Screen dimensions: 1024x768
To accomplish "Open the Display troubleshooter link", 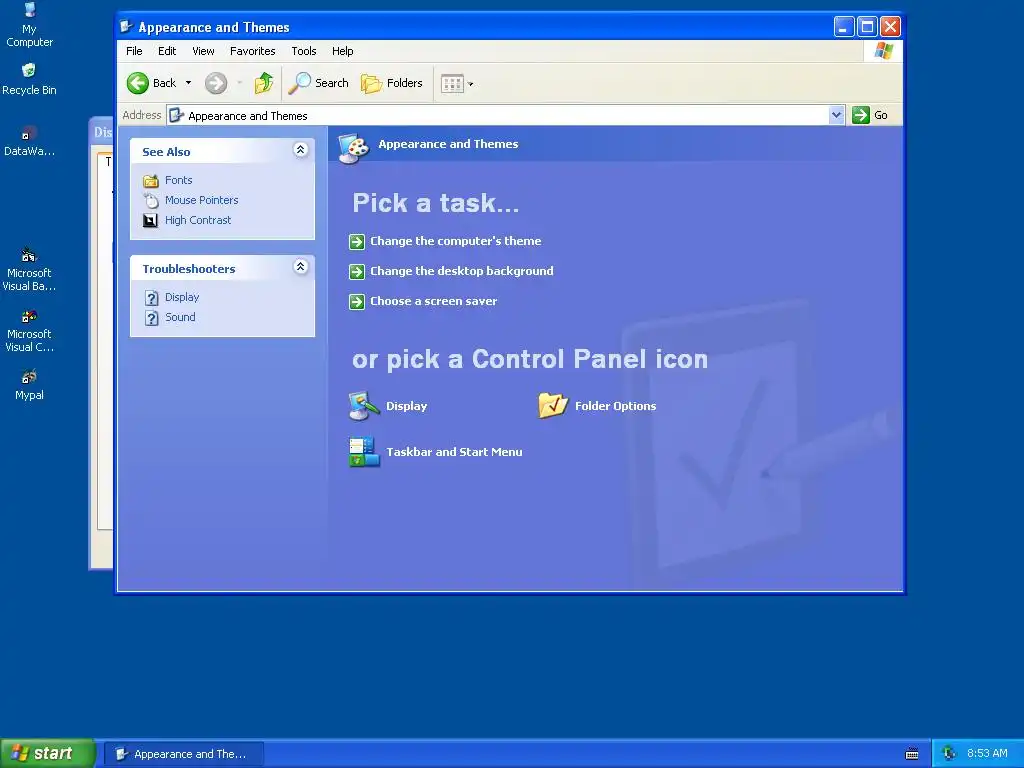I will point(182,297).
